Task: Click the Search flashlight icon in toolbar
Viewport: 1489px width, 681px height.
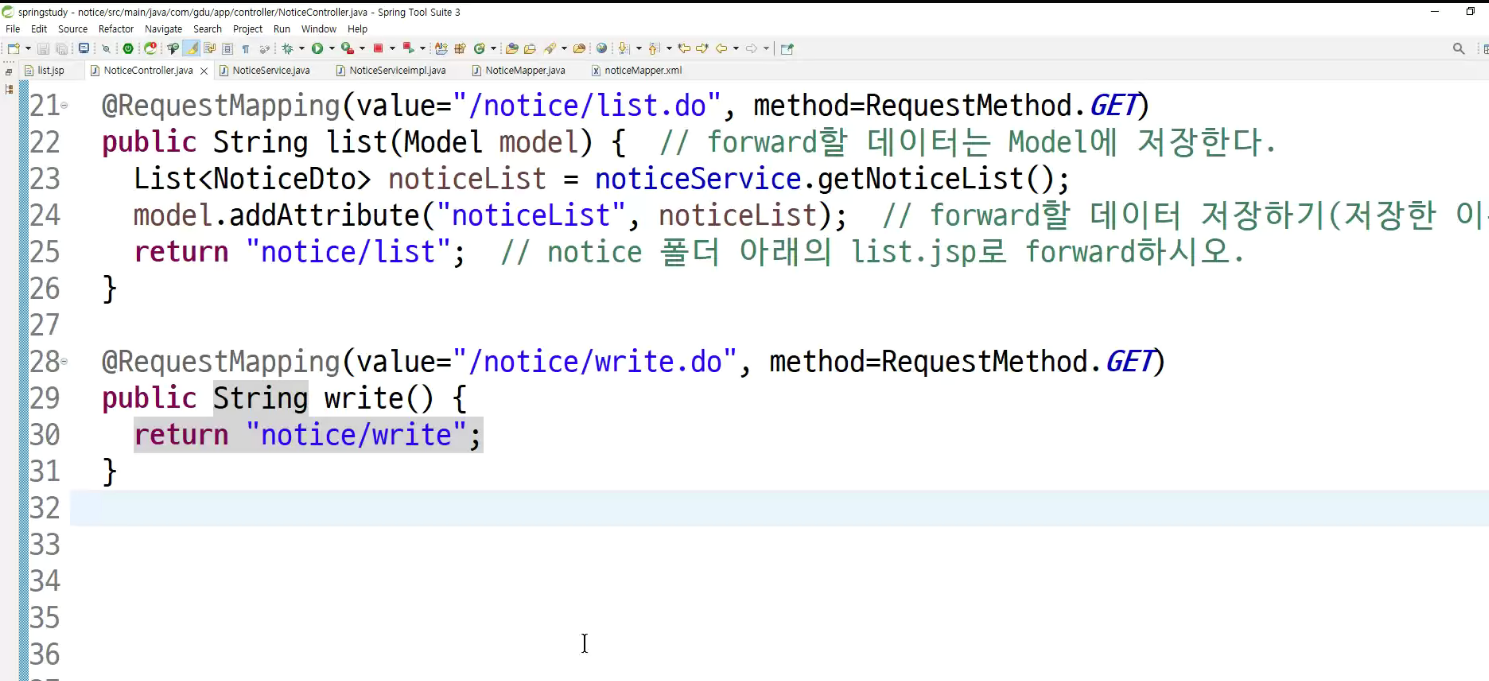Action: [x=549, y=48]
